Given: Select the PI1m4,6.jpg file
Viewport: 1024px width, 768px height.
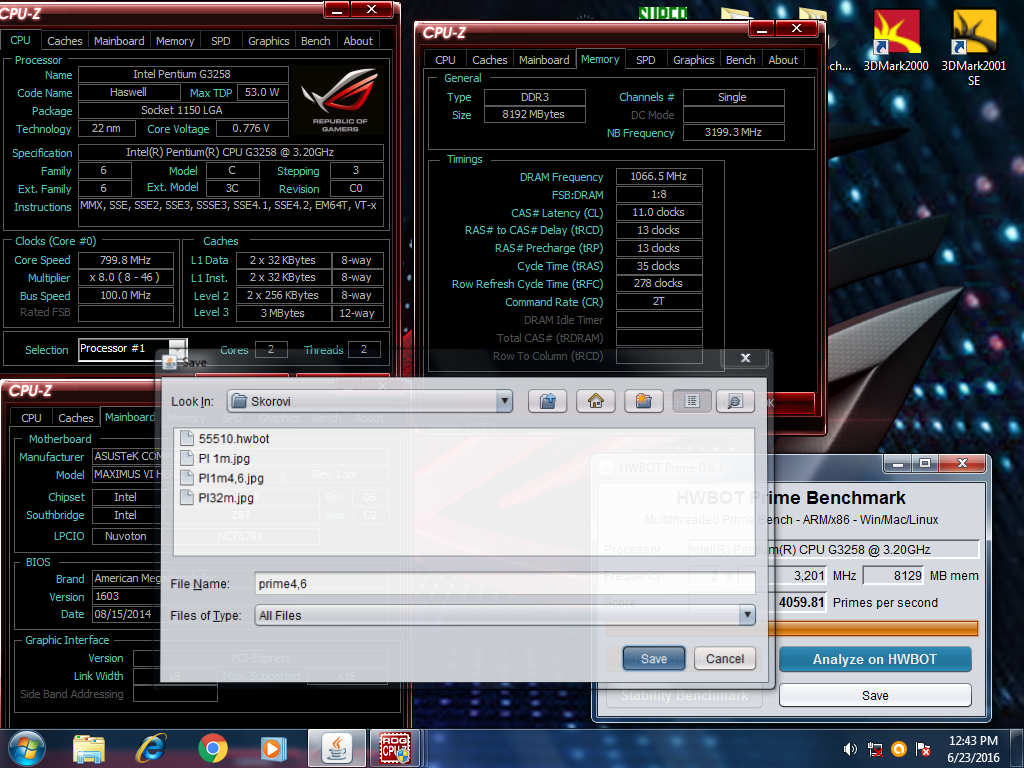Looking at the screenshot, I should pyautogui.click(x=222, y=478).
